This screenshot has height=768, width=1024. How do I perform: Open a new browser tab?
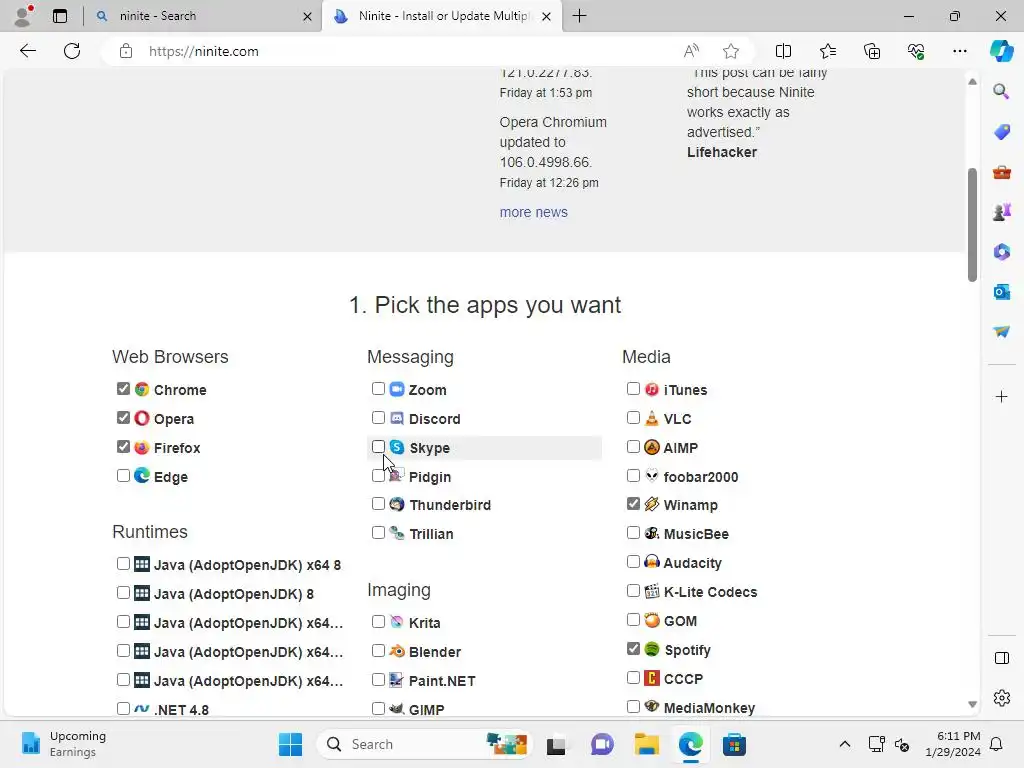579,16
